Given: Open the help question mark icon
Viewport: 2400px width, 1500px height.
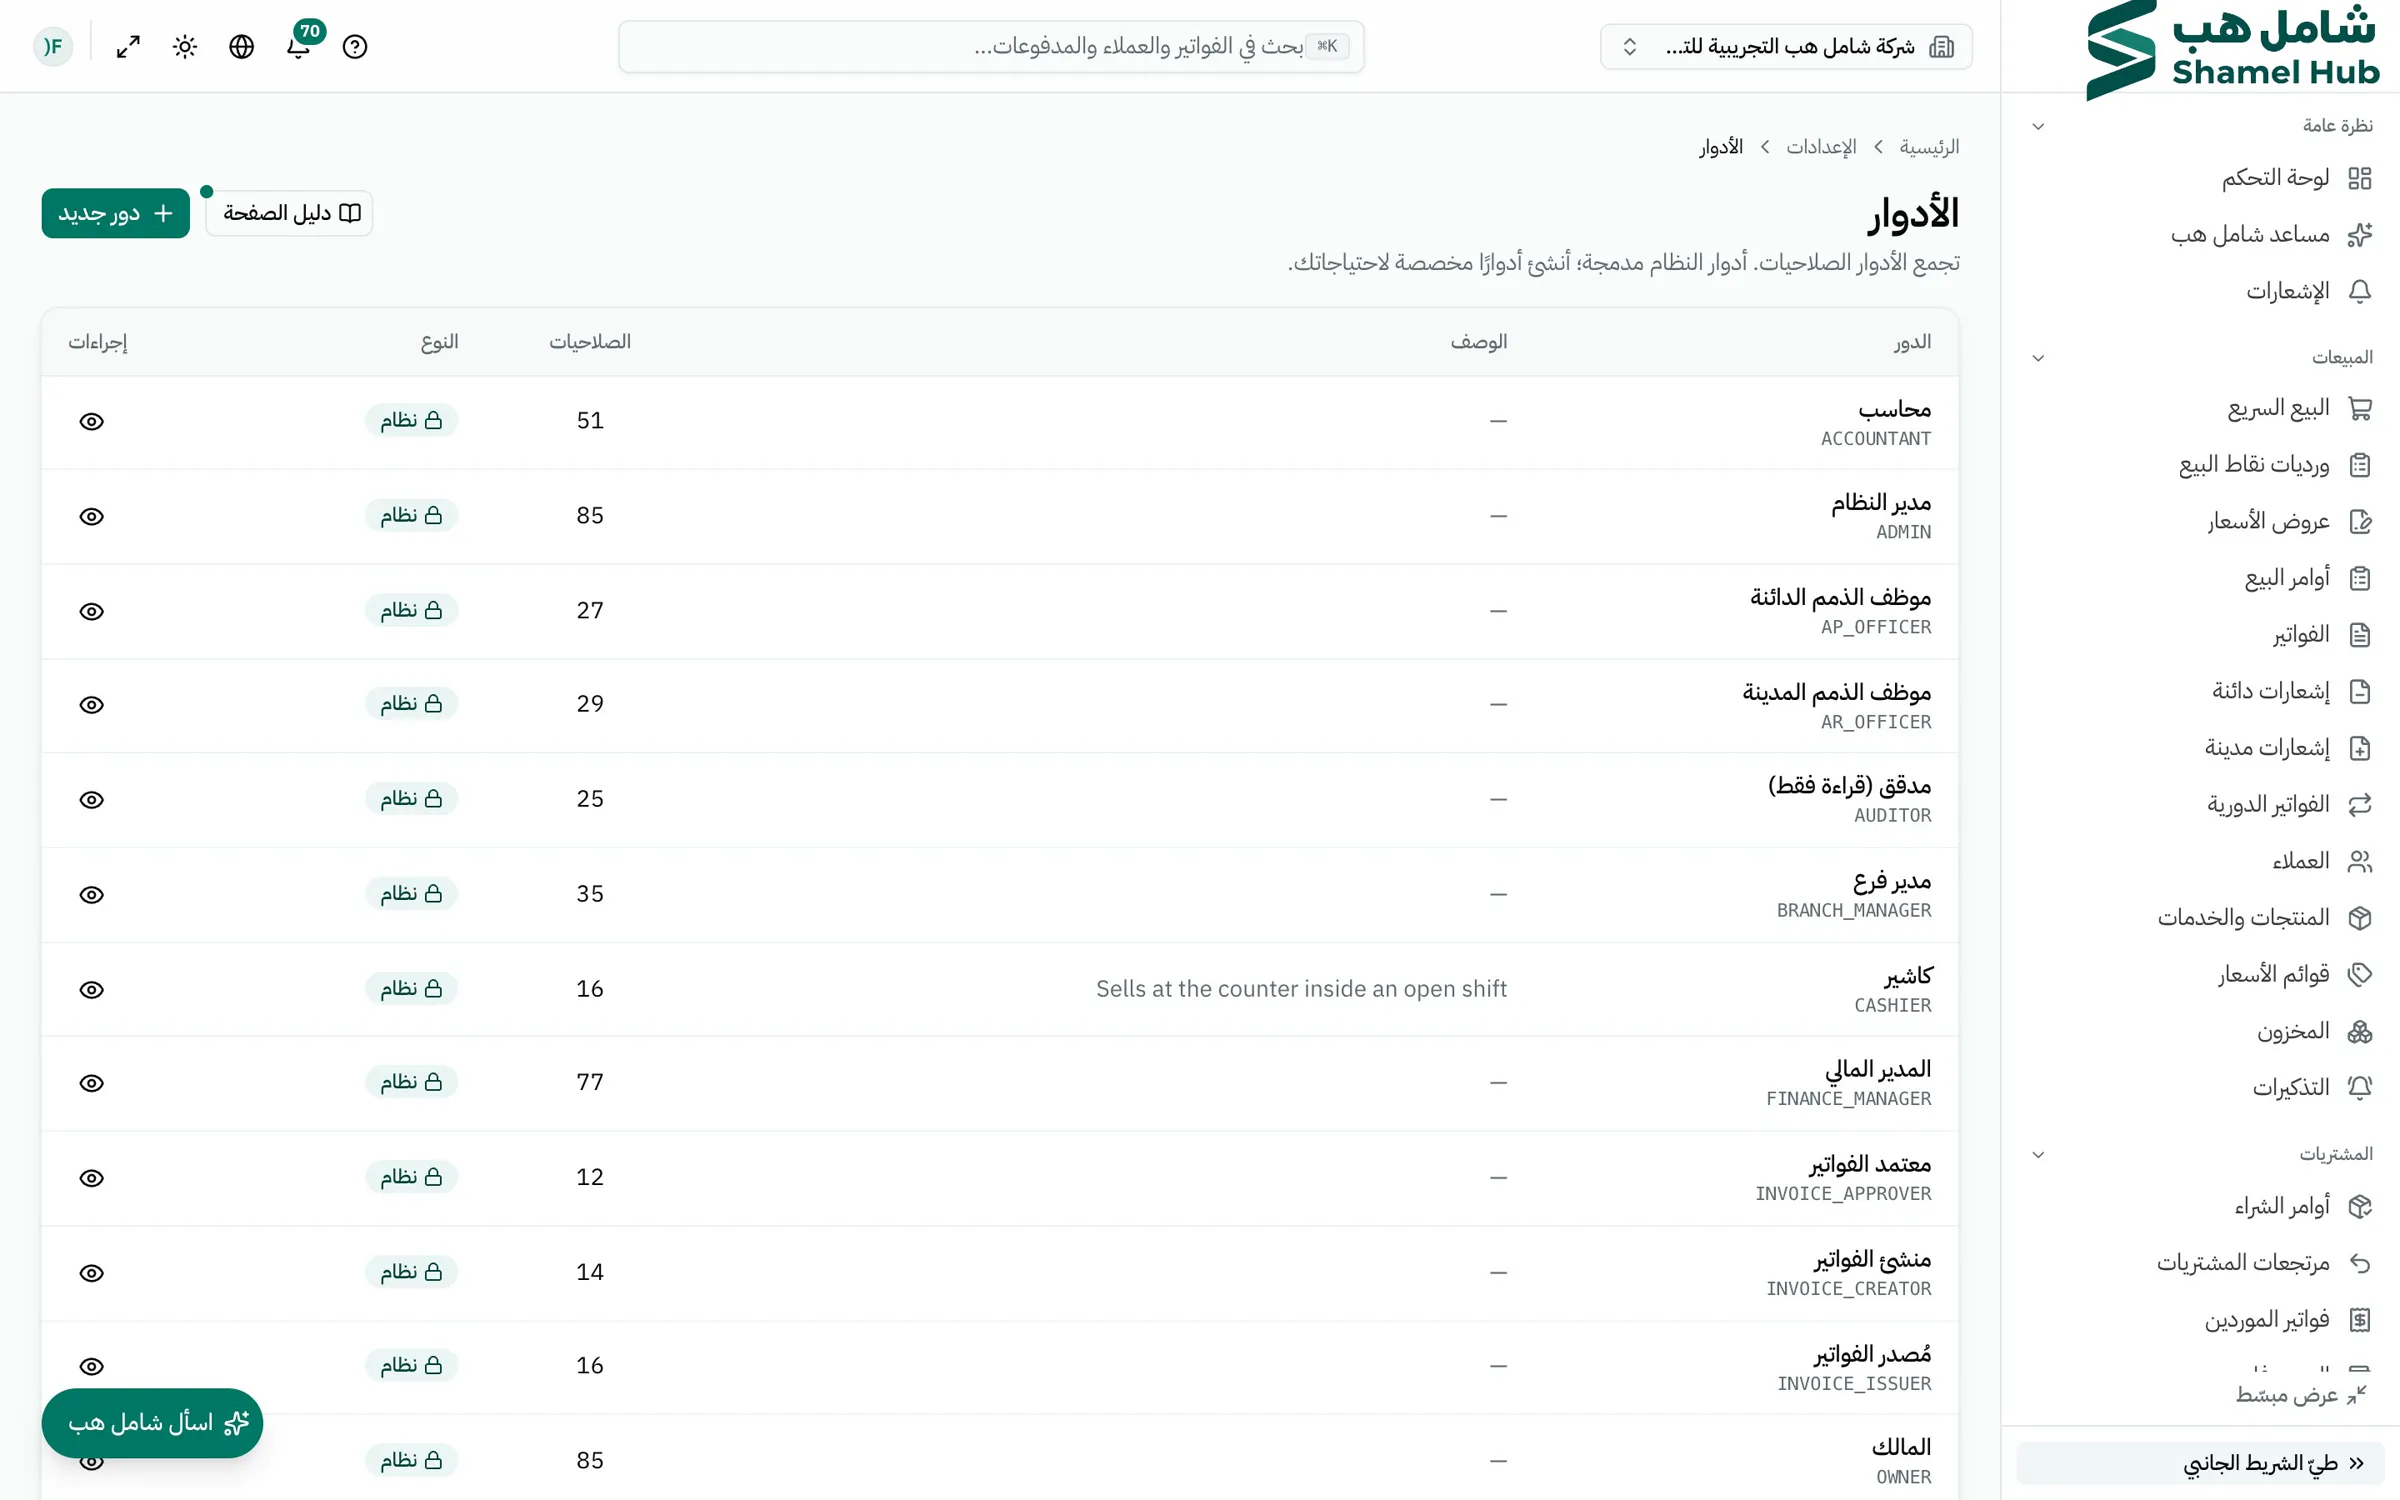Looking at the screenshot, I should point(355,47).
